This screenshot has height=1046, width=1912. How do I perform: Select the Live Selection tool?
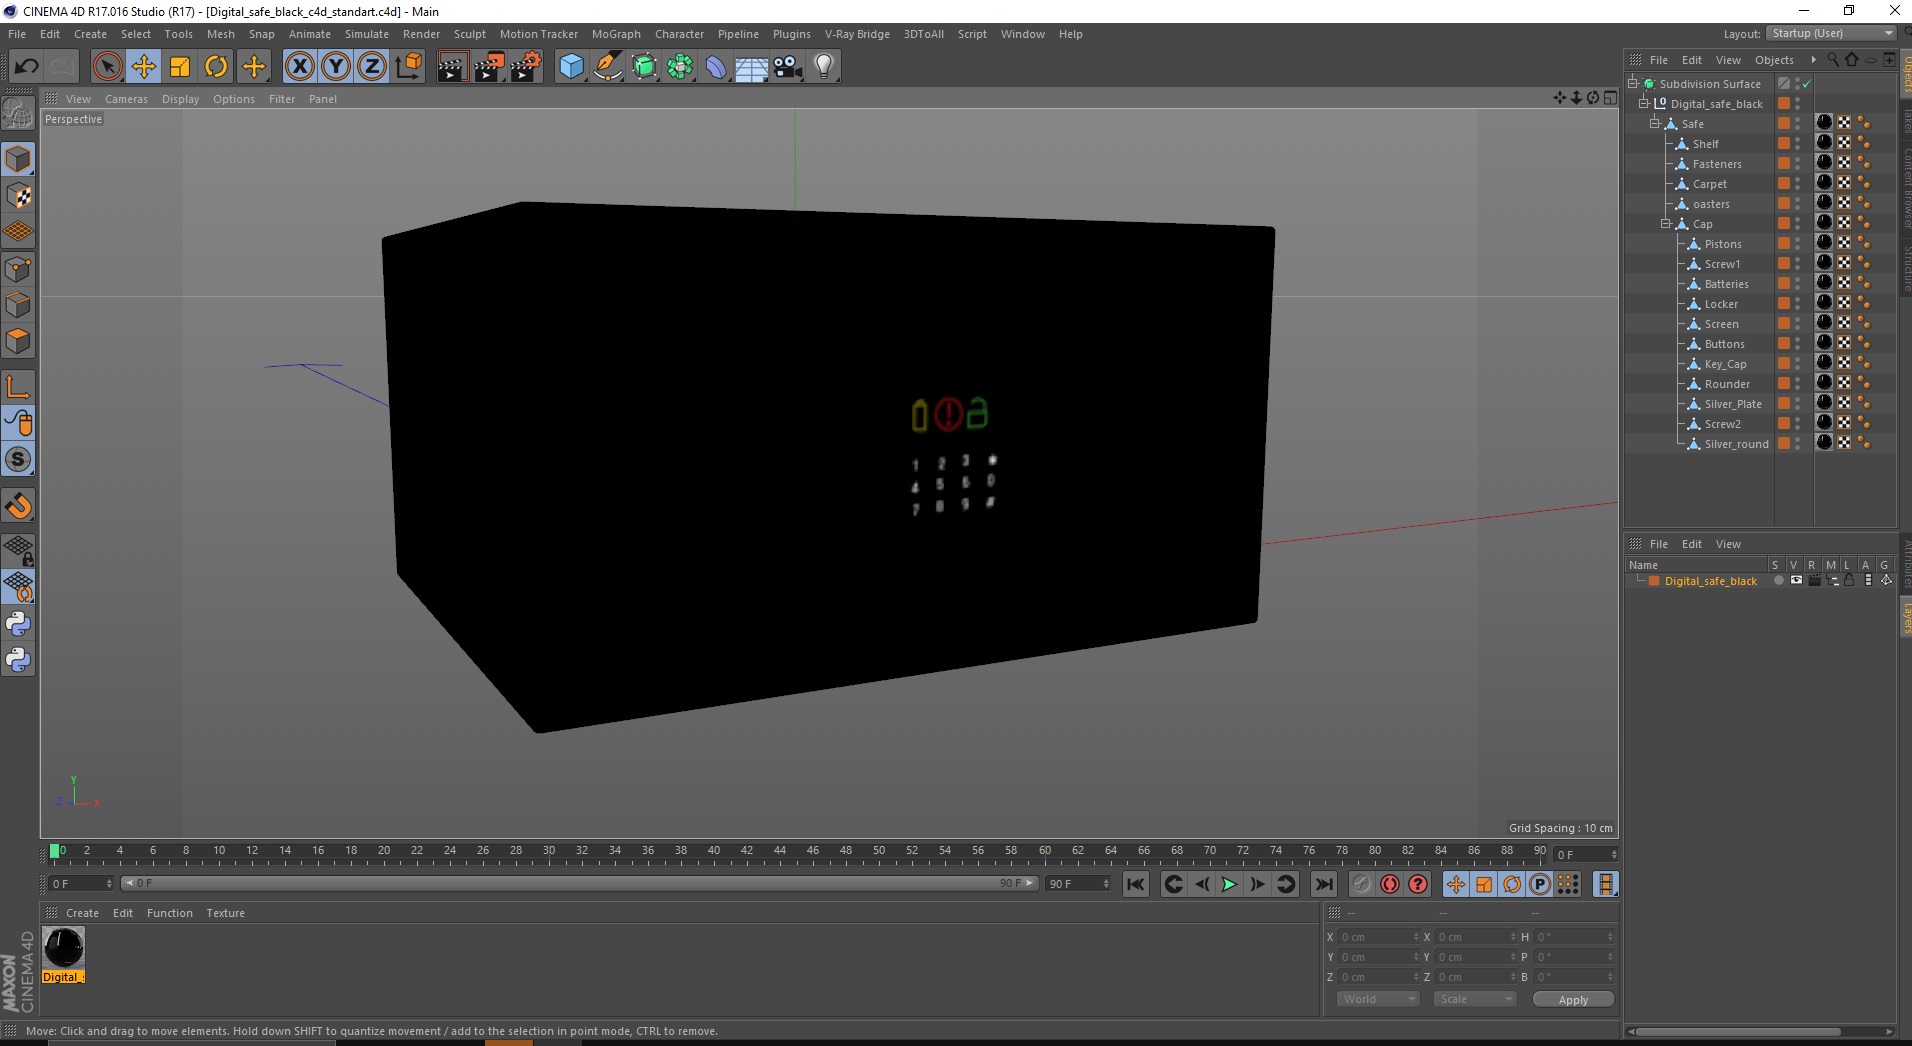(x=107, y=67)
